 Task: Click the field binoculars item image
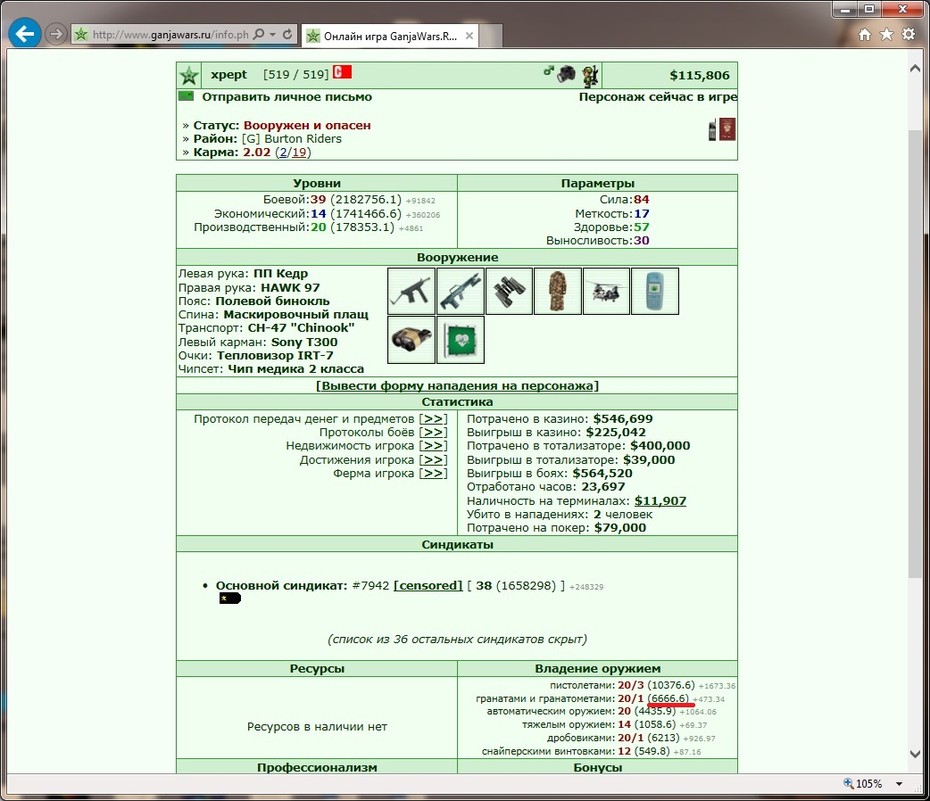509,291
